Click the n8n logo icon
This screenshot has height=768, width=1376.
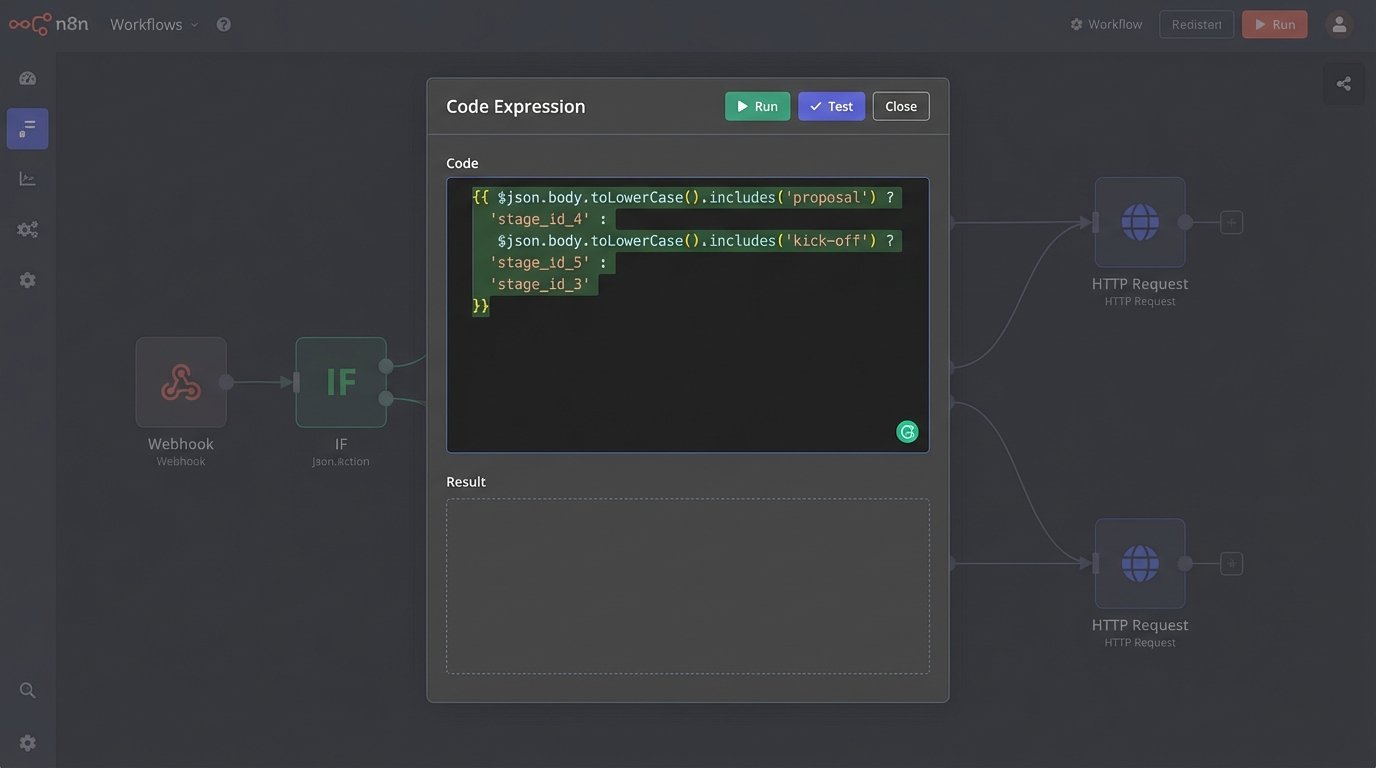pyautogui.click(x=29, y=24)
